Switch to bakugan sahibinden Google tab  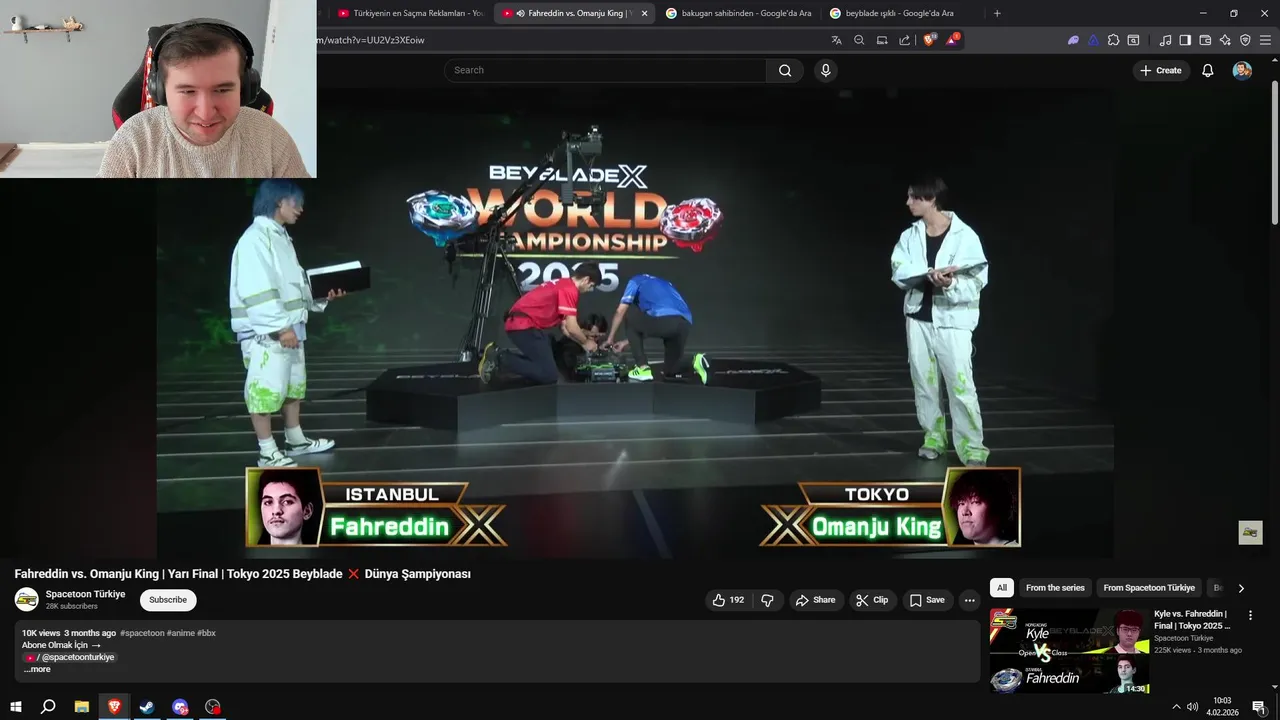pyautogui.click(x=737, y=13)
